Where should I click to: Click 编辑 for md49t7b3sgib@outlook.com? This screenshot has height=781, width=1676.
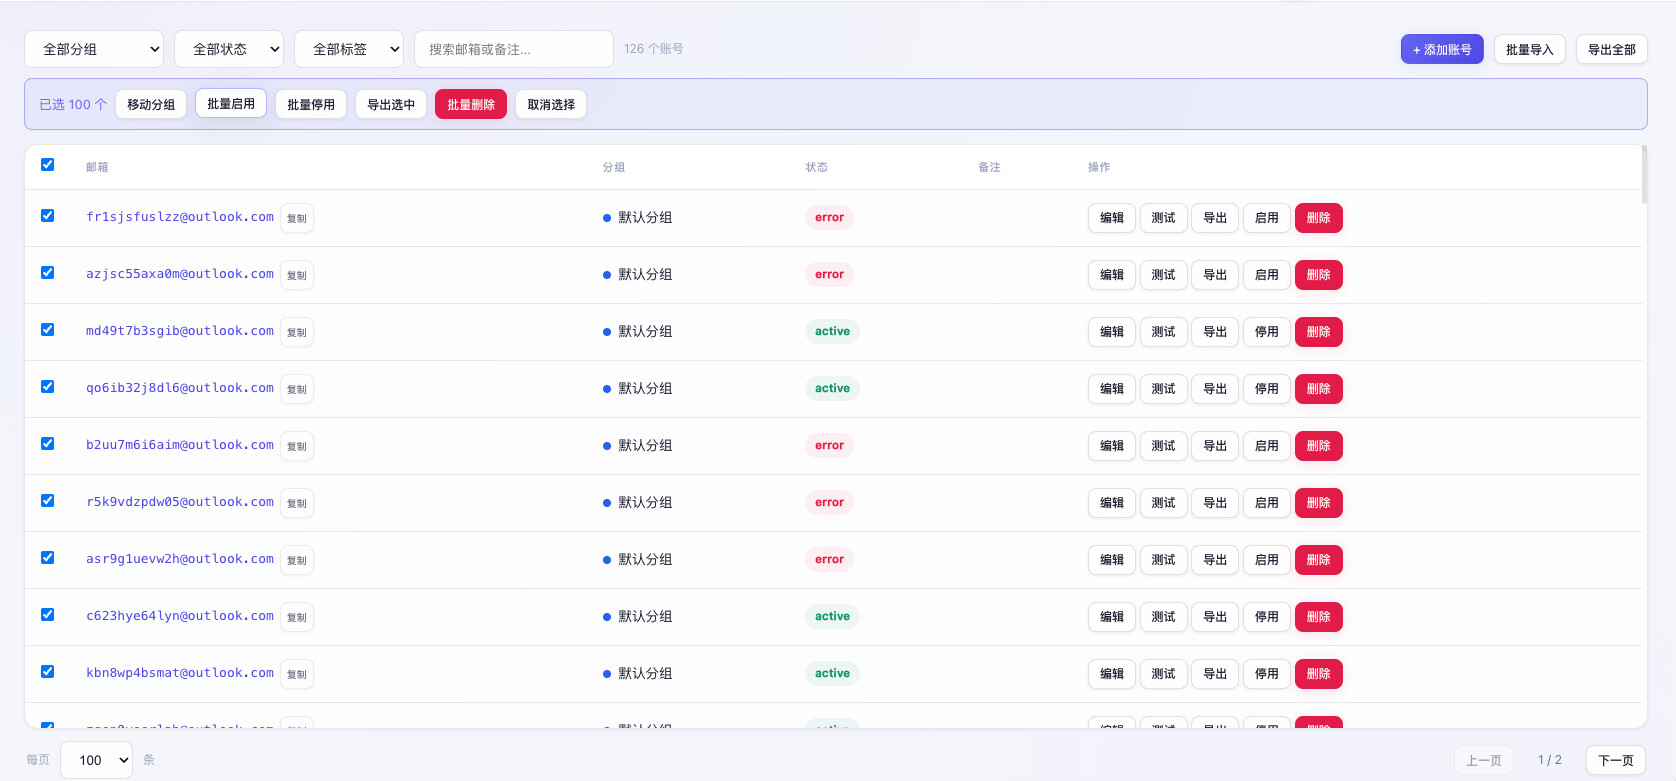tap(1112, 332)
